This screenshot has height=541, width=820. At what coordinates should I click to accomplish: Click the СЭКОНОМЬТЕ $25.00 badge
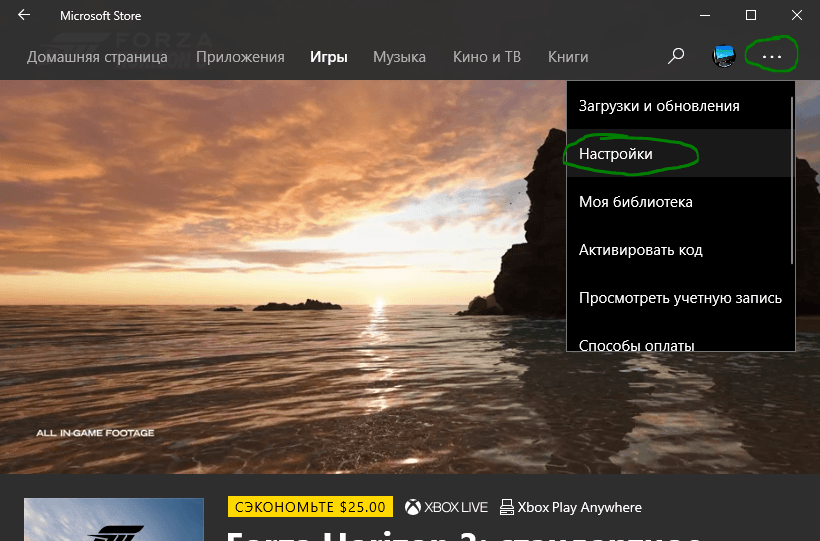310,506
